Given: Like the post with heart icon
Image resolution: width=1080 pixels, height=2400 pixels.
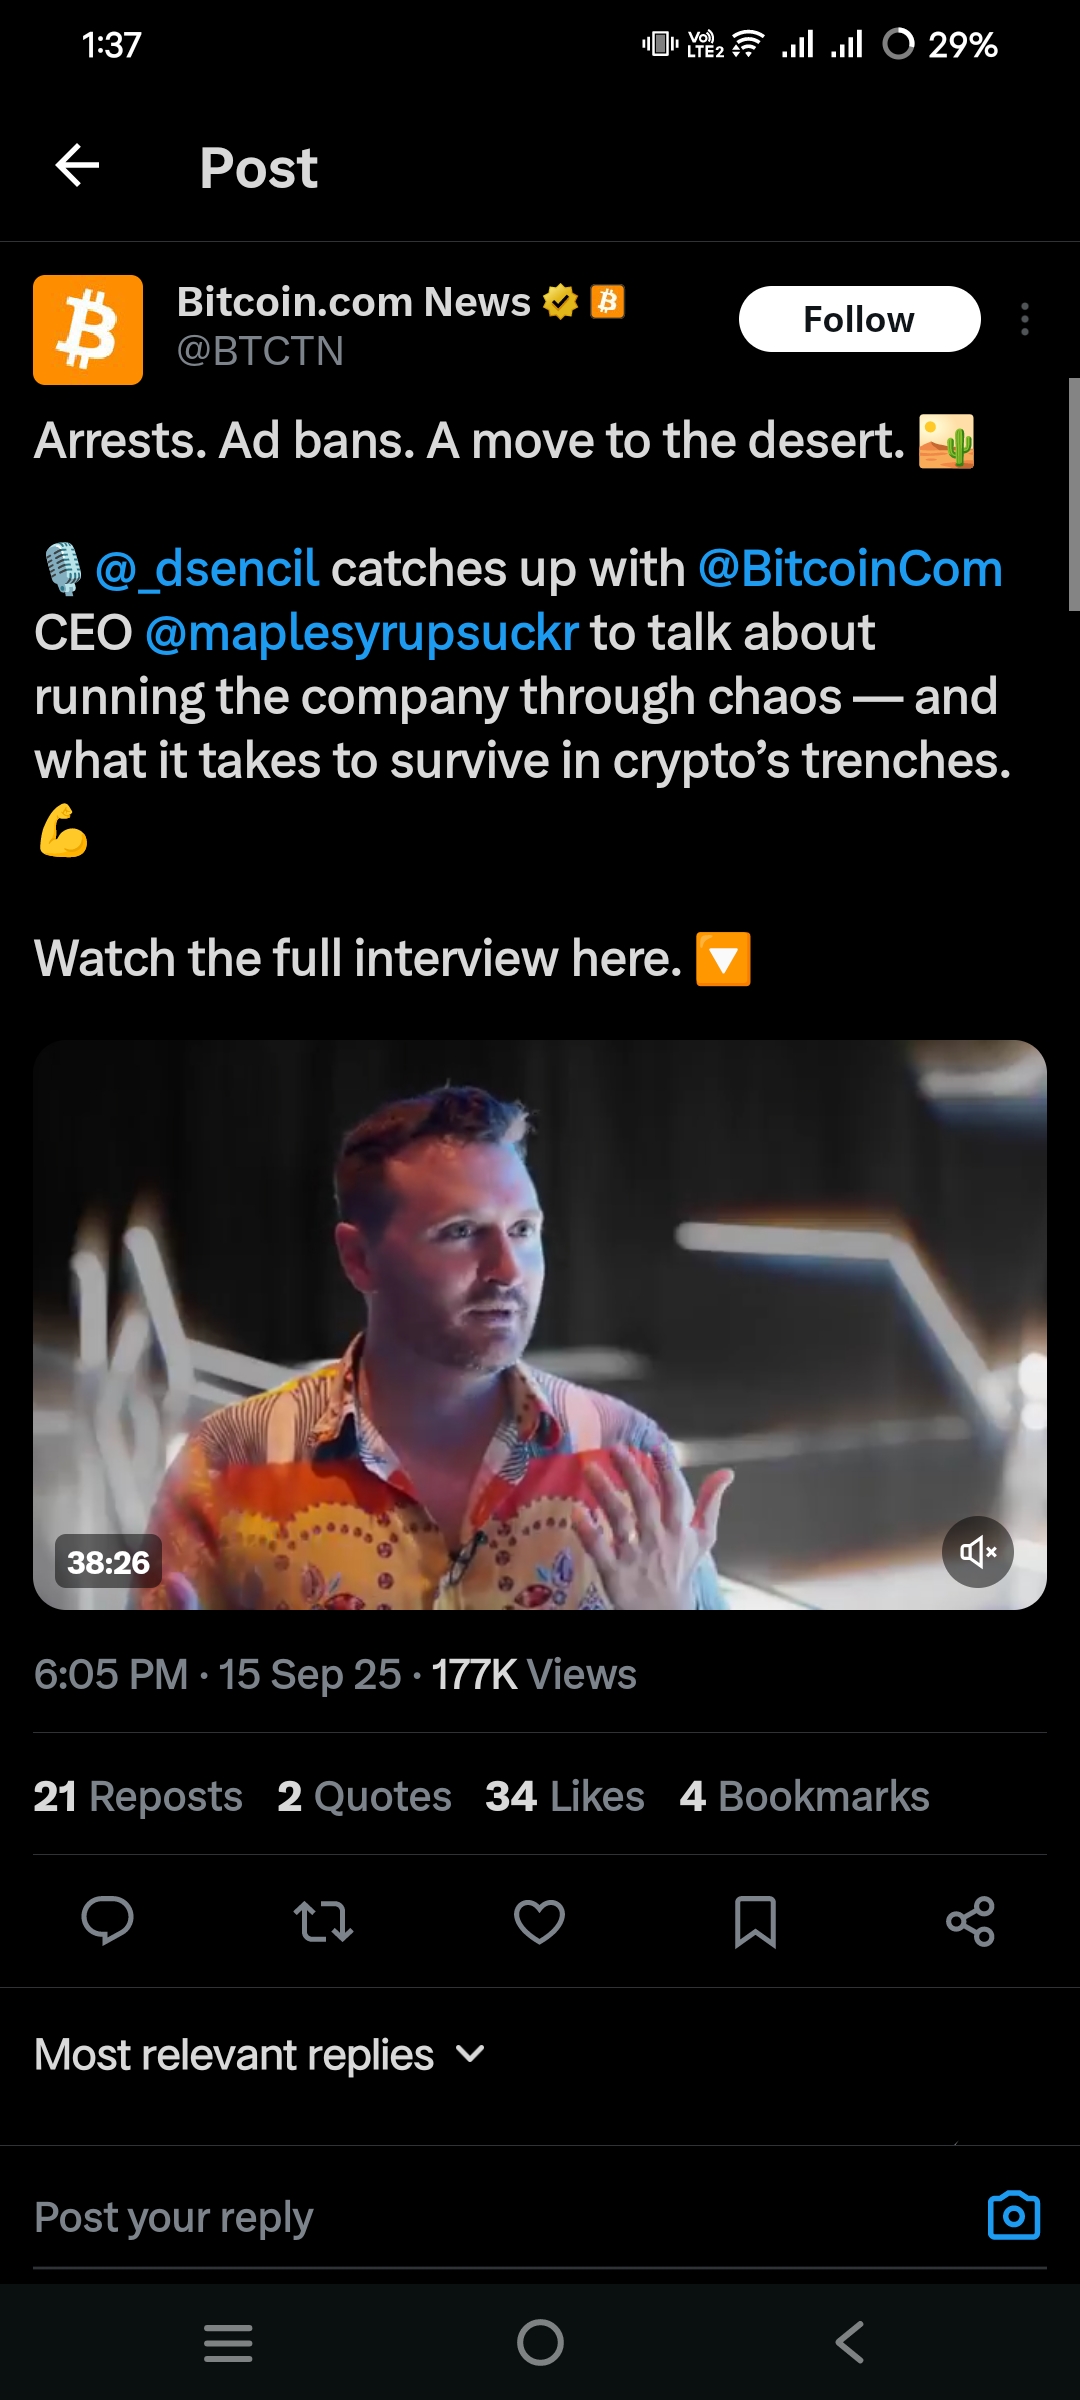Looking at the screenshot, I should coord(539,1920).
